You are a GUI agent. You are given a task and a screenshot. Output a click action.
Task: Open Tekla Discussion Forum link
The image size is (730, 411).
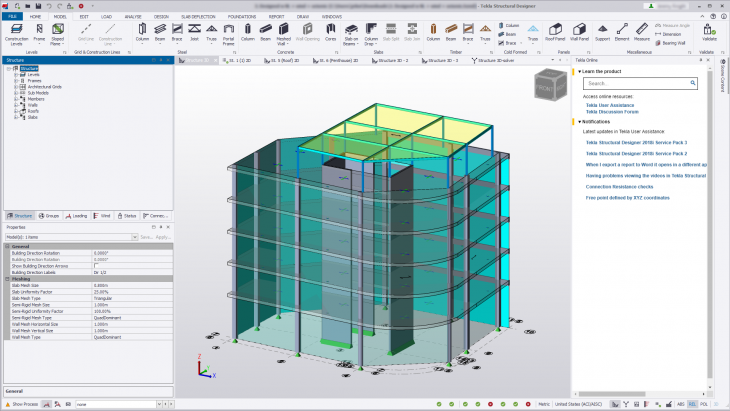click(612, 112)
